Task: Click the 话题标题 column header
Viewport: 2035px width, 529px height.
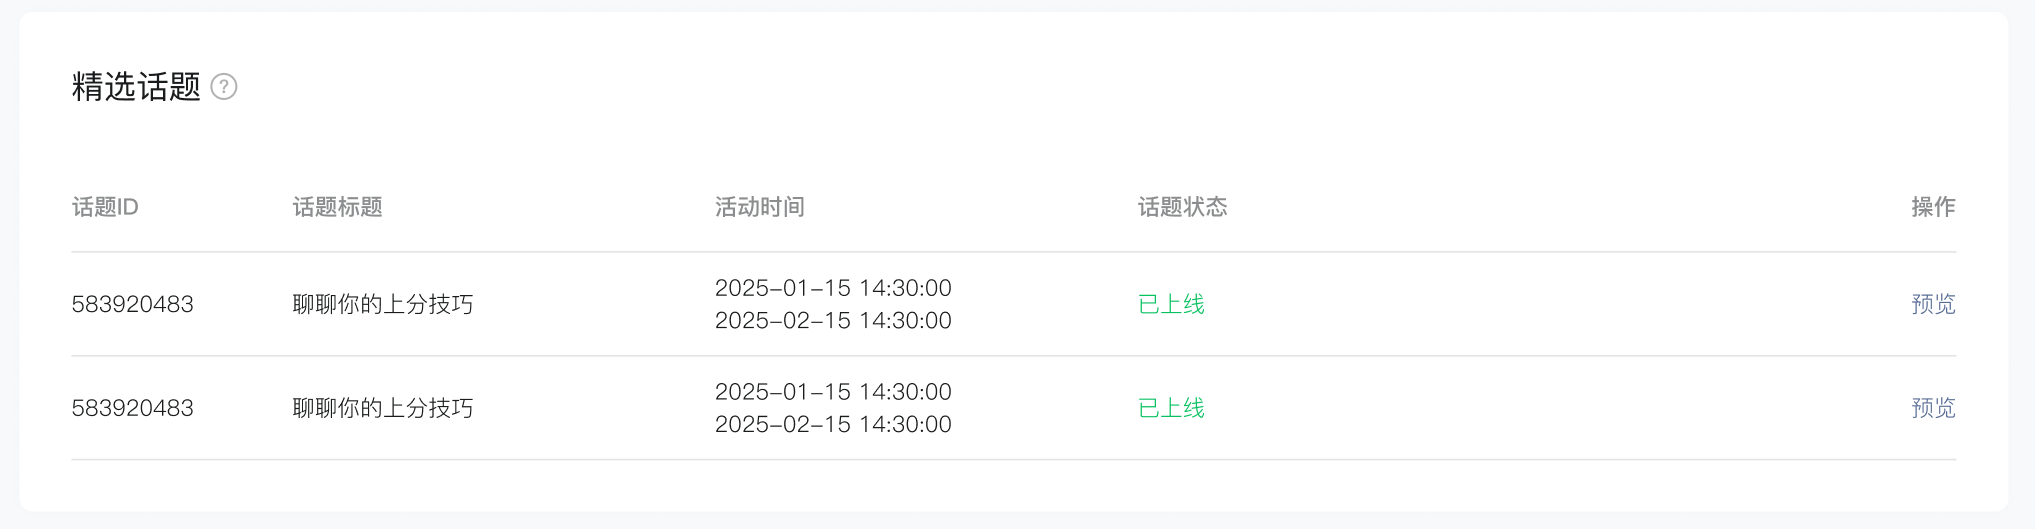Action: coord(337,207)
